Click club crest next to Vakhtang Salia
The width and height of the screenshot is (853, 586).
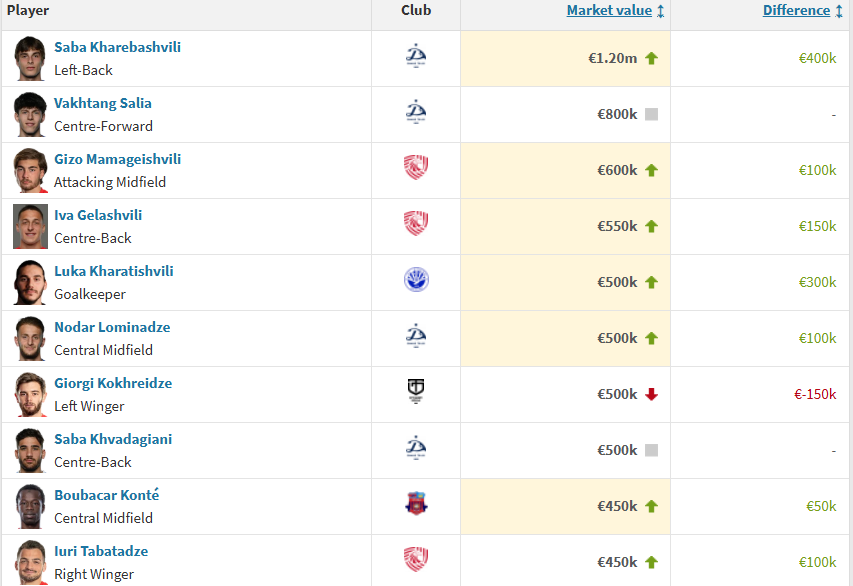[416, 112]
